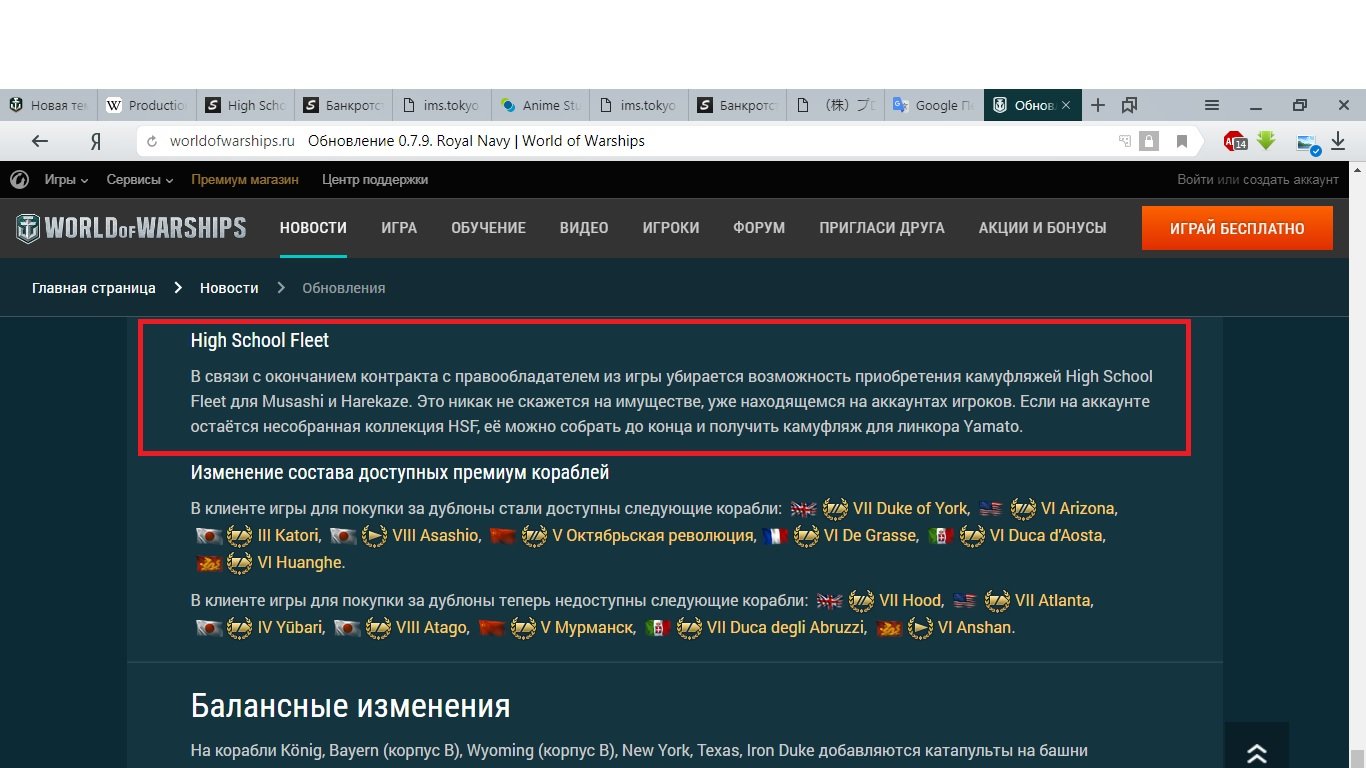Expand the Сервисы dropdown menu
The image size is (1366, 768).
point(140,180)
